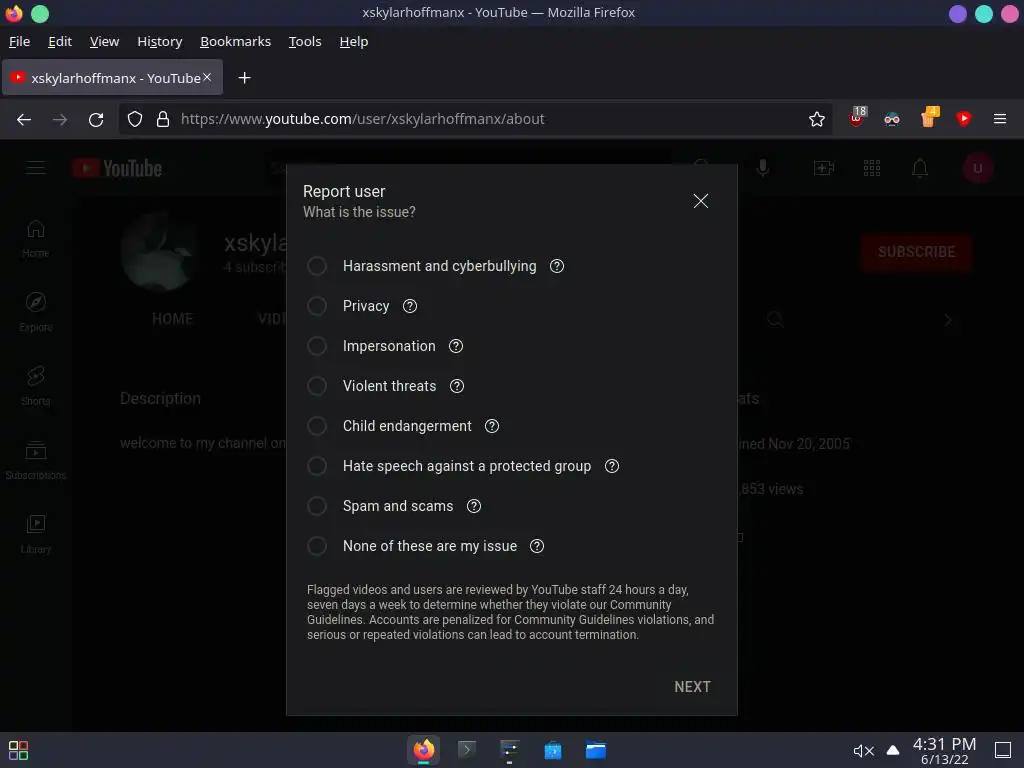Image resolution: width=1024 pixels, height=768 pixels.
Task: Close the Report user dialog
Action: pyautogui.click(x=700, y=200)
